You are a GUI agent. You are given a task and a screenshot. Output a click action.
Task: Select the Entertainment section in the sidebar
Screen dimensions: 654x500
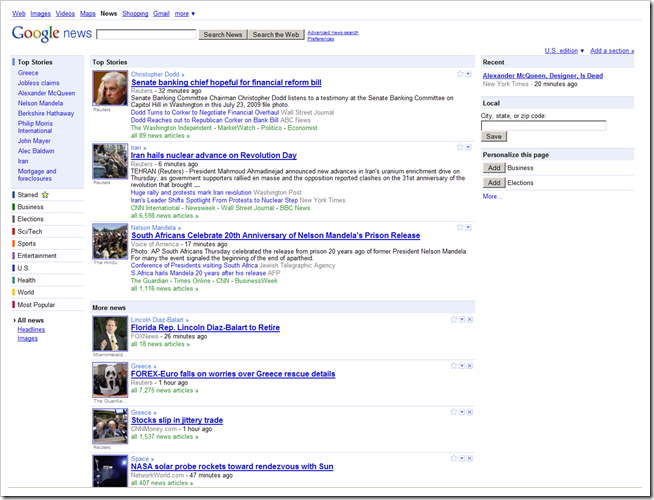(37, 256)
